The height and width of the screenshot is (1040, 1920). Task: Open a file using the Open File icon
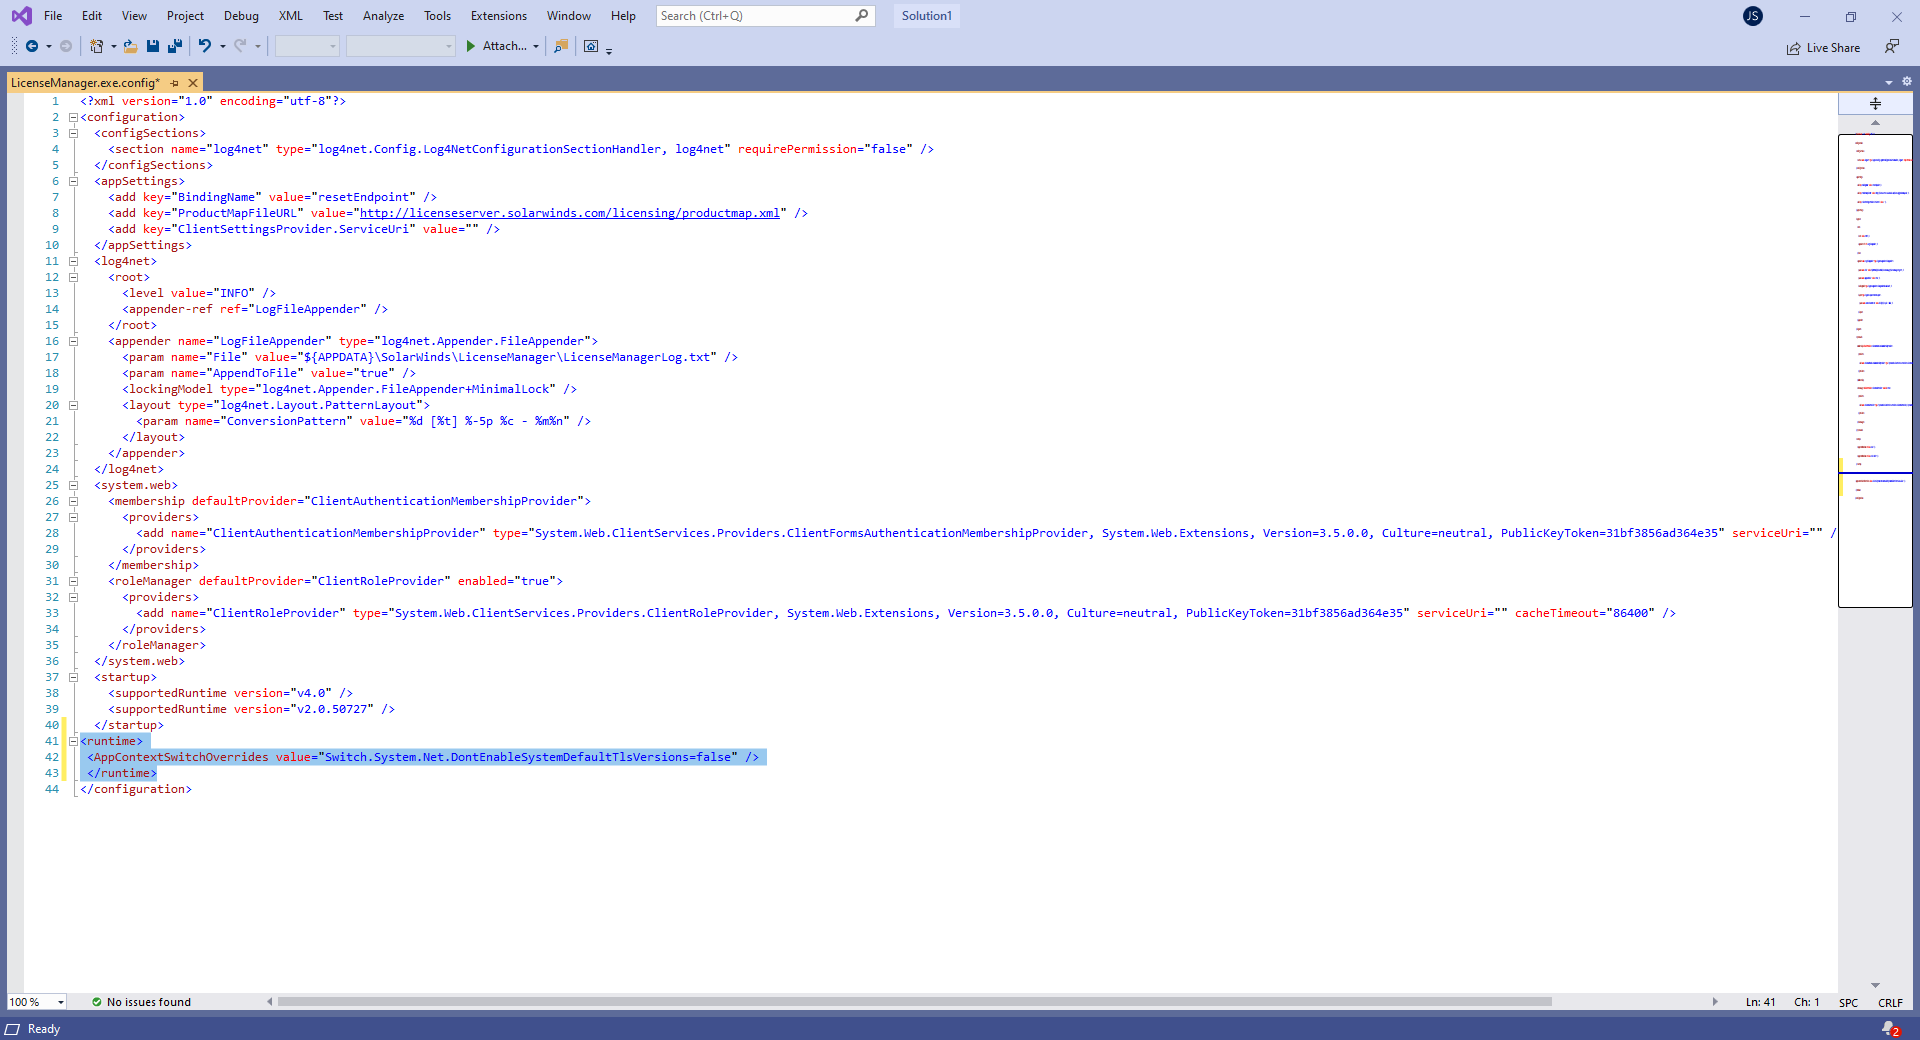click(x=130, y=46)
